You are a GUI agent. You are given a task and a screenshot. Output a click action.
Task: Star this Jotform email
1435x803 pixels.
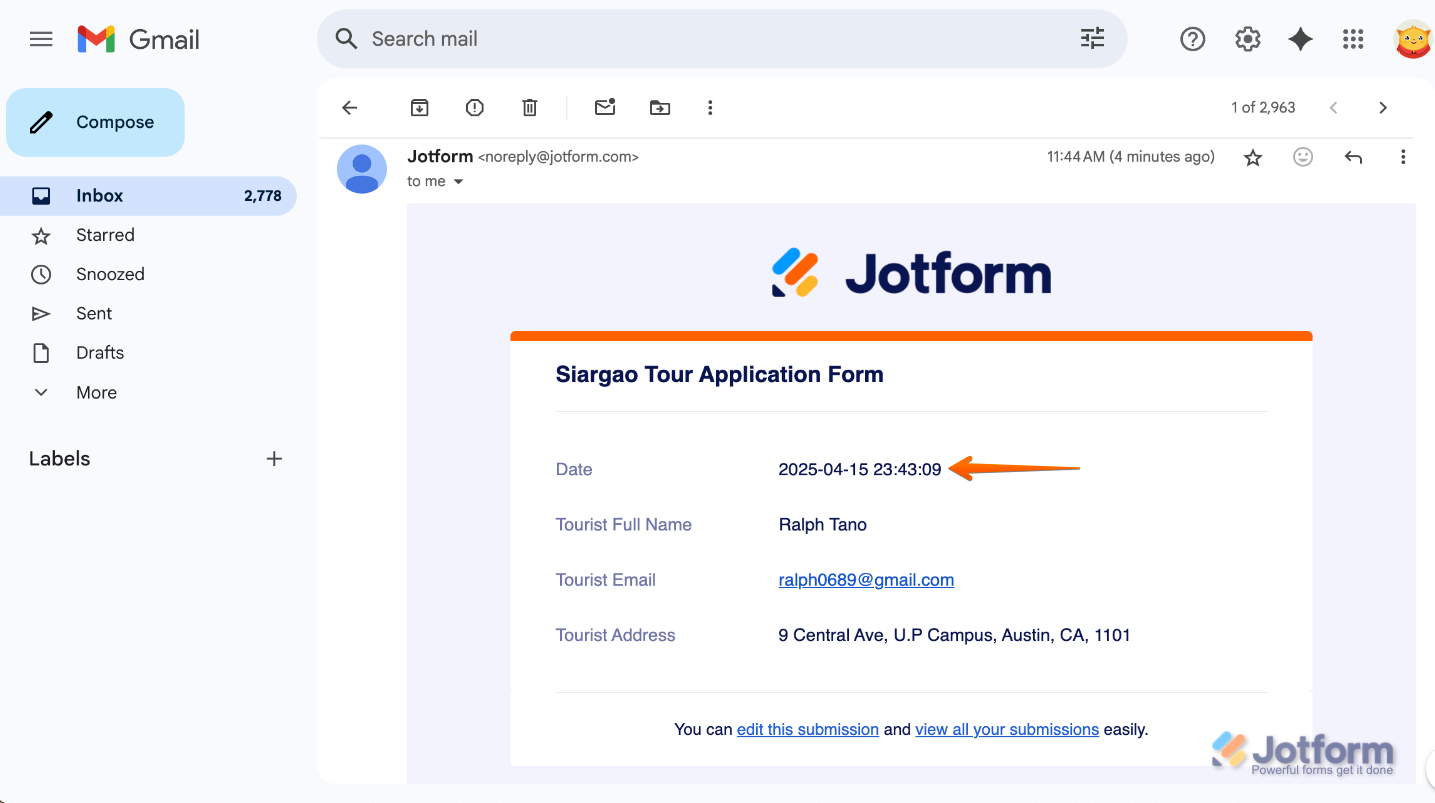pyautogui.click(x=1253, y=157)
